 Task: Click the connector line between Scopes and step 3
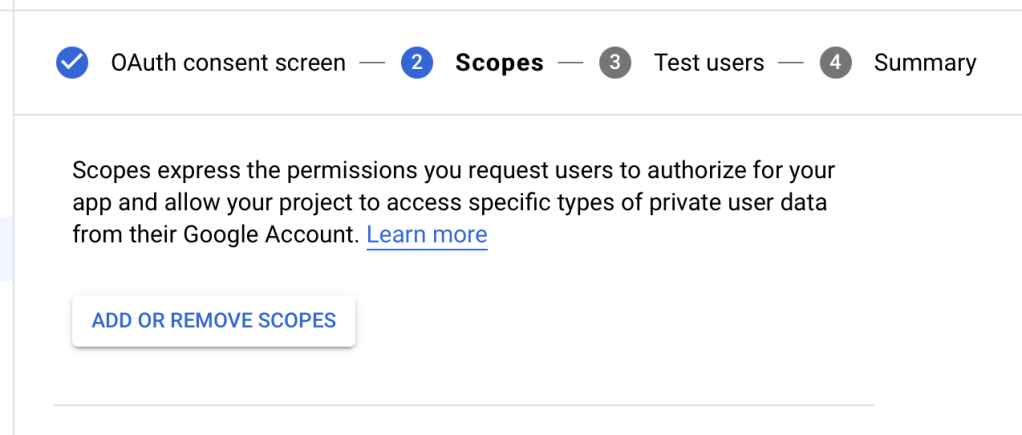pyautogui.click(x=571, y=63)
